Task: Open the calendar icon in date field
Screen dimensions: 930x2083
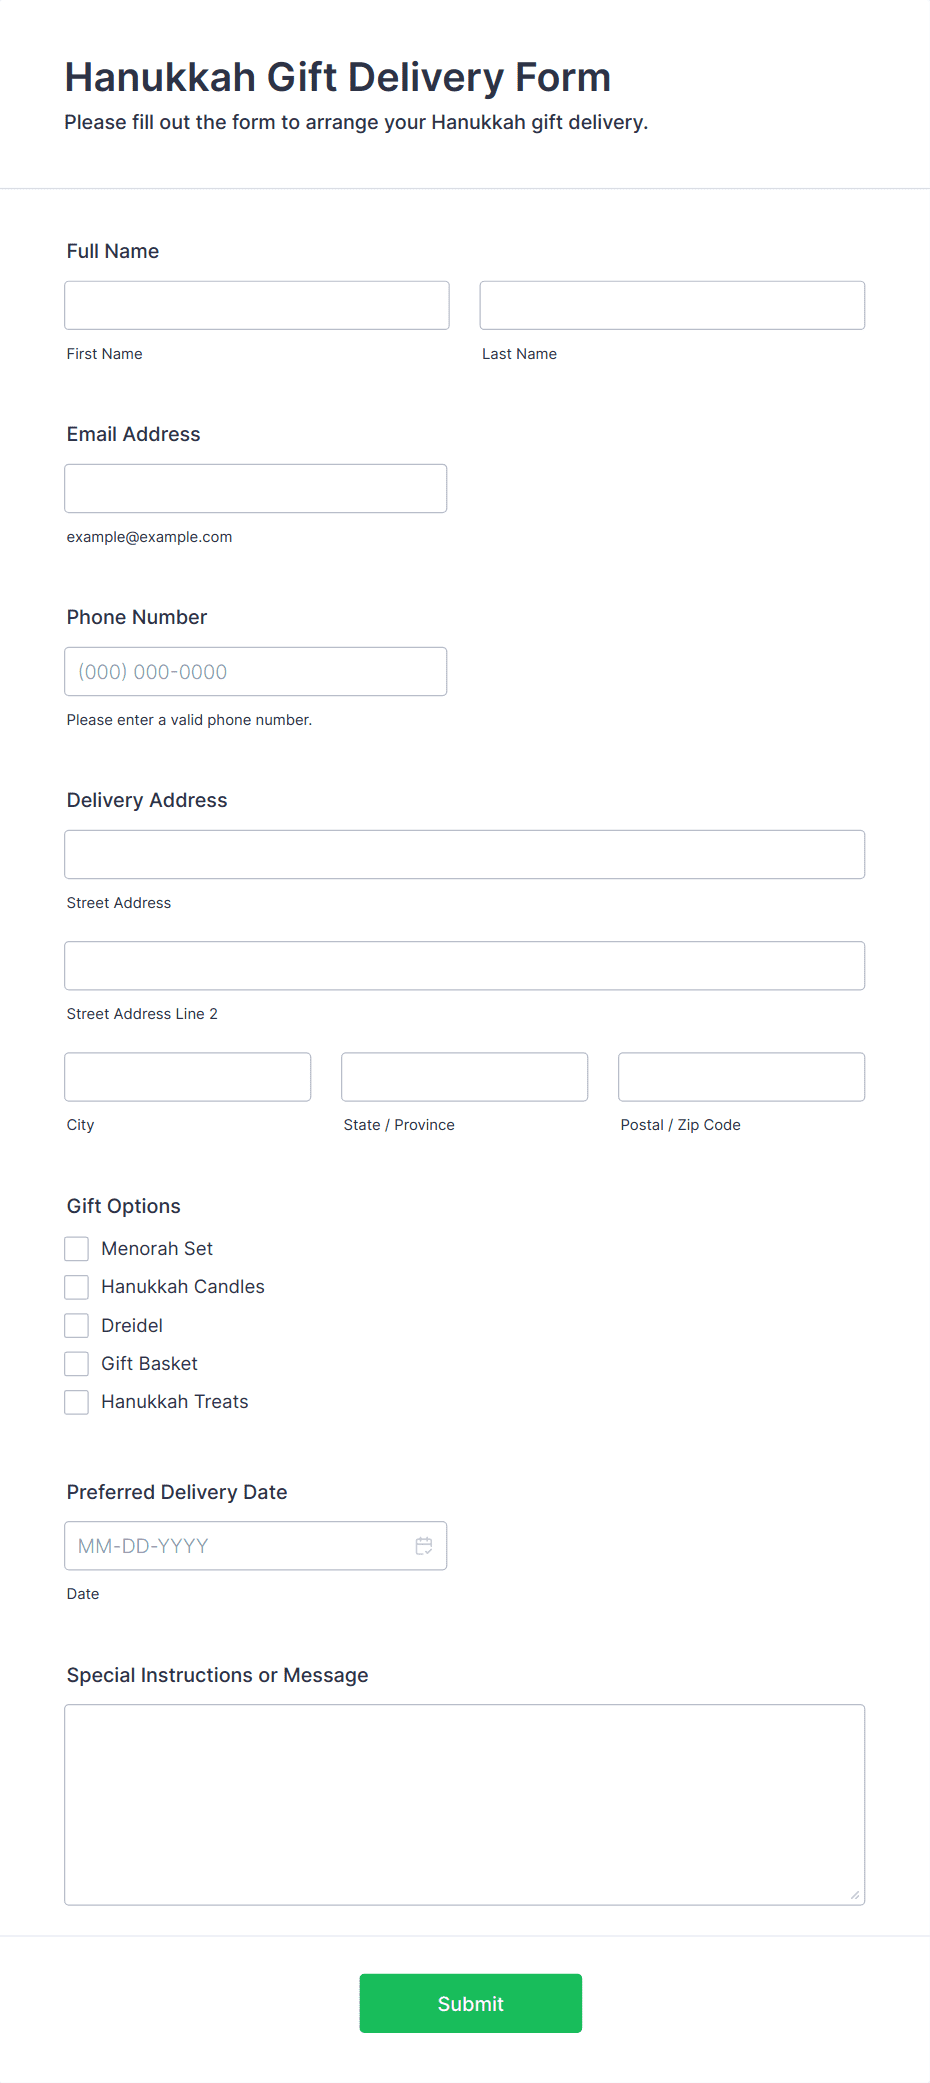Action: coord(424,1546)
